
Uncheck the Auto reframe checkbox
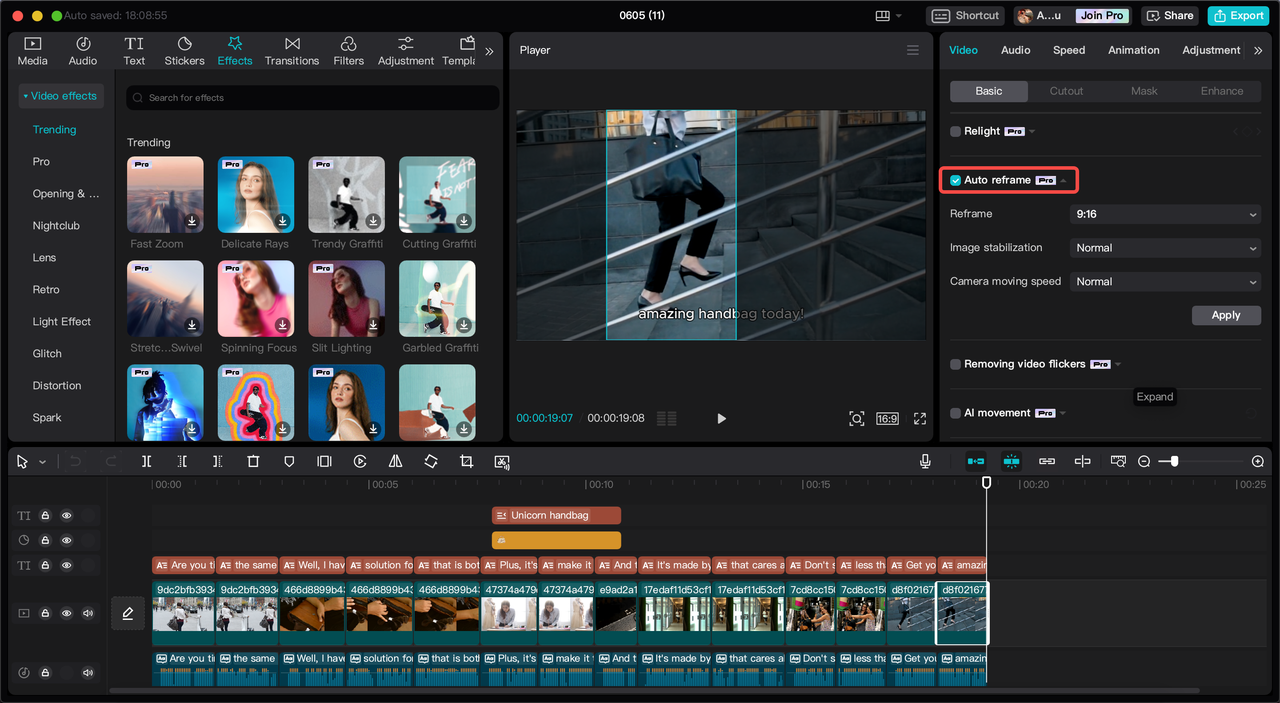pyautogui.click(x=956, y=181)
